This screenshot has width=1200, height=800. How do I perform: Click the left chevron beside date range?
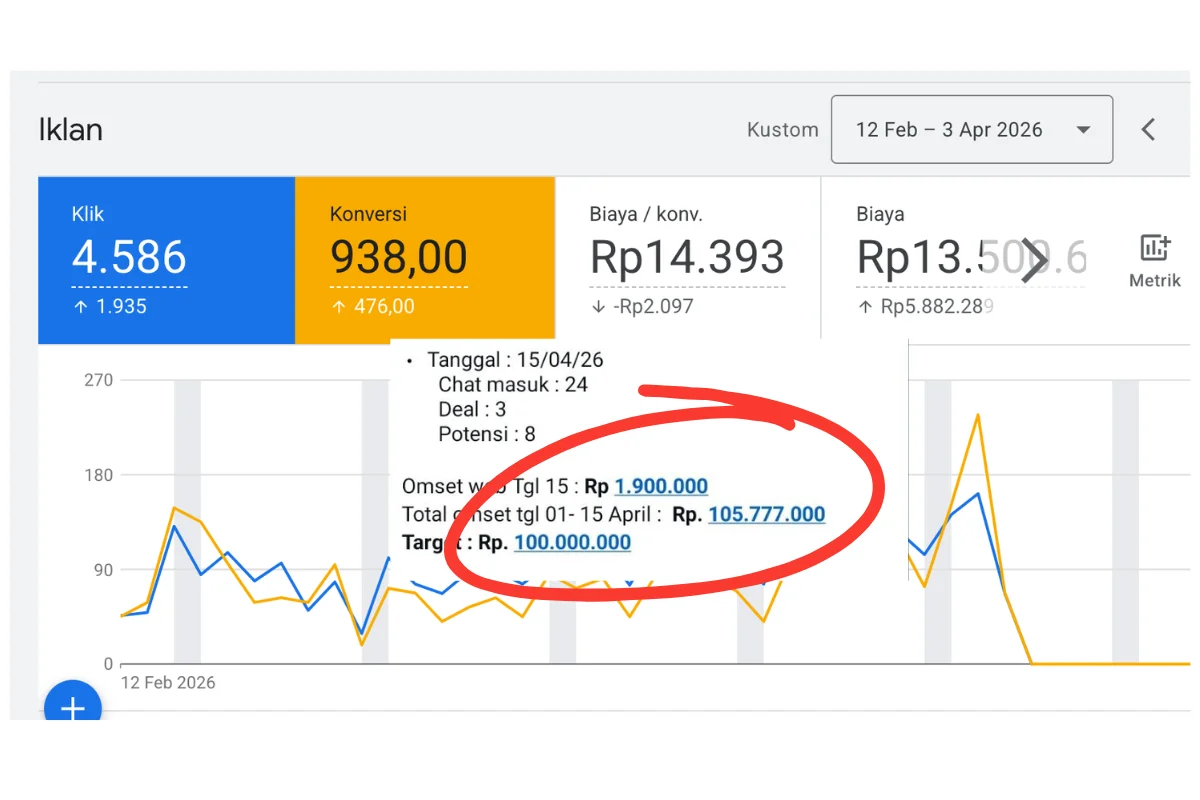[x=1148, y=129]
